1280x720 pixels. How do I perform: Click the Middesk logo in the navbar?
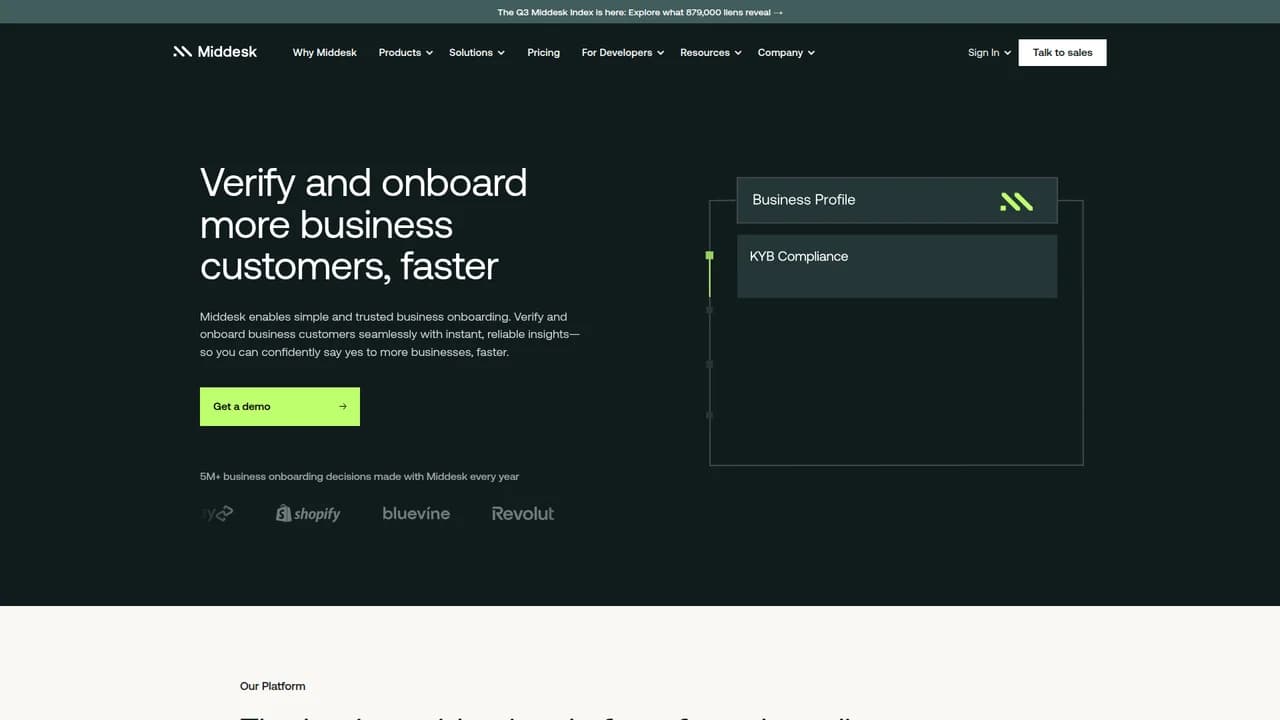(x=215, y=52)
